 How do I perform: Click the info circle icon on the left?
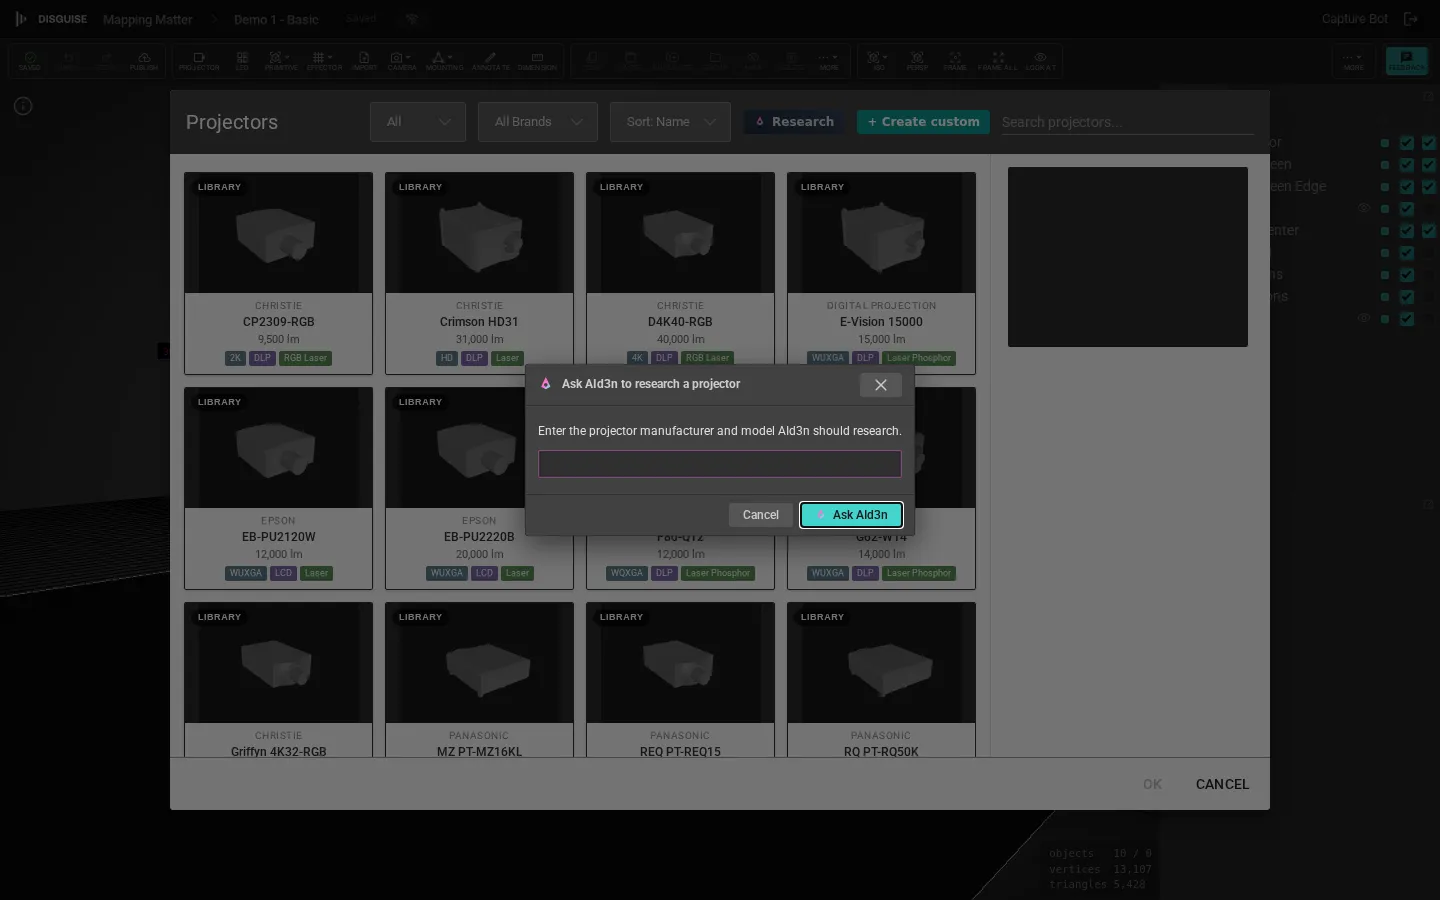23,106
